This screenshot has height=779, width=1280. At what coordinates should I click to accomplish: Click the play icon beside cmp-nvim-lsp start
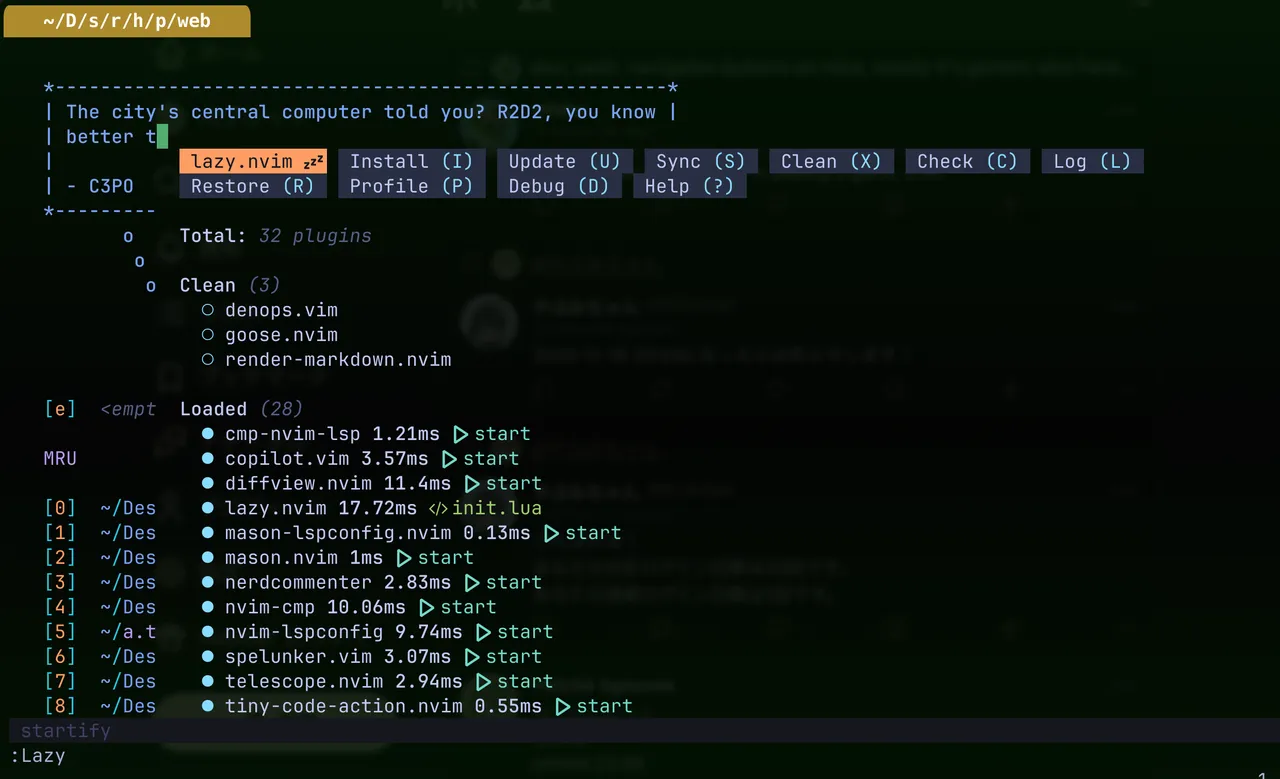(x=461, y=434)
